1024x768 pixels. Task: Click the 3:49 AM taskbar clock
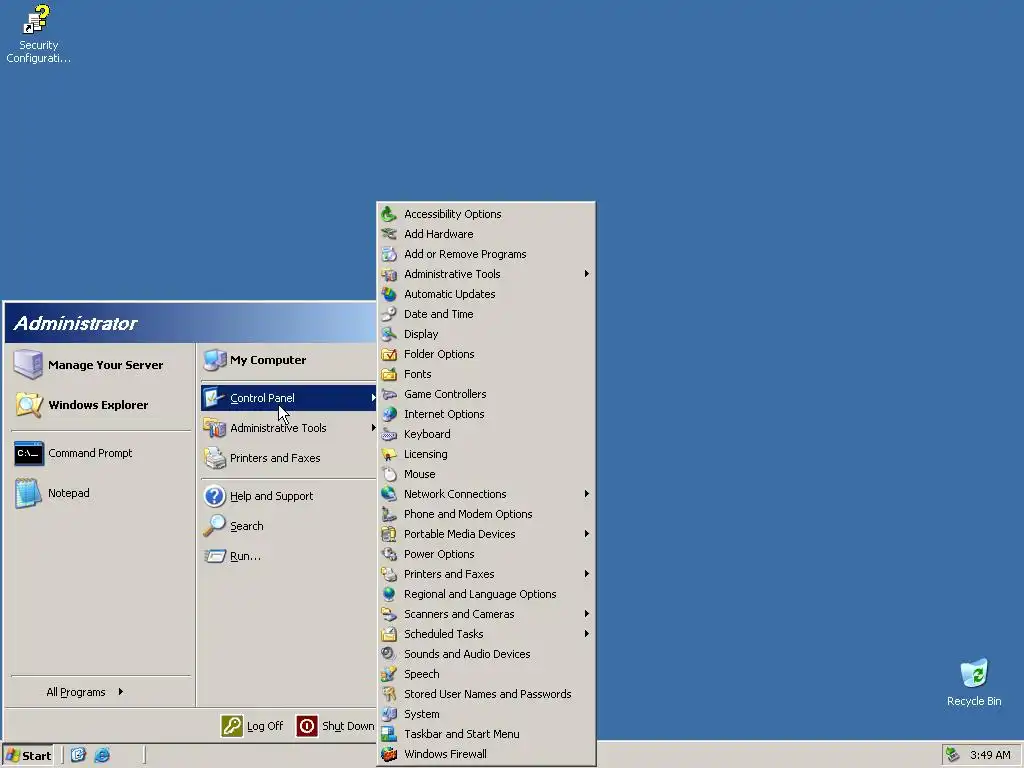pos(990,755)
